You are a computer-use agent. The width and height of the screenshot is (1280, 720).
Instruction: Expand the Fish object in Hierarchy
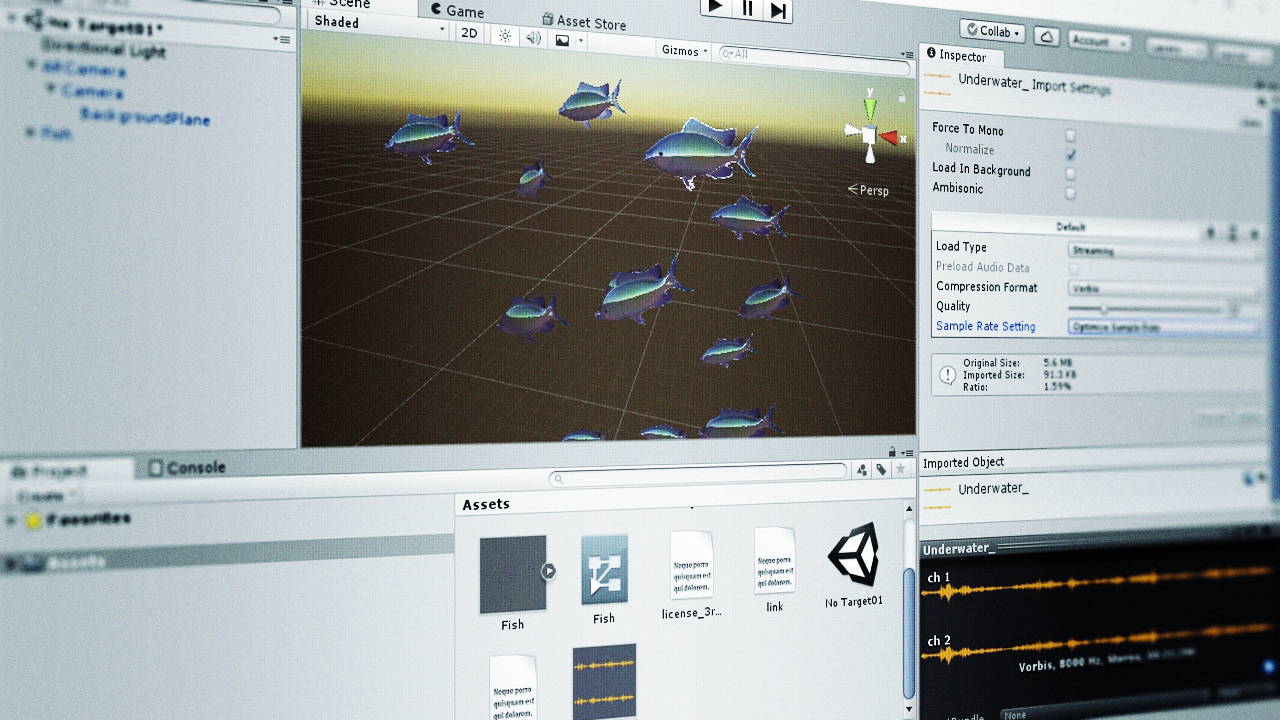[x=30, y=130]
